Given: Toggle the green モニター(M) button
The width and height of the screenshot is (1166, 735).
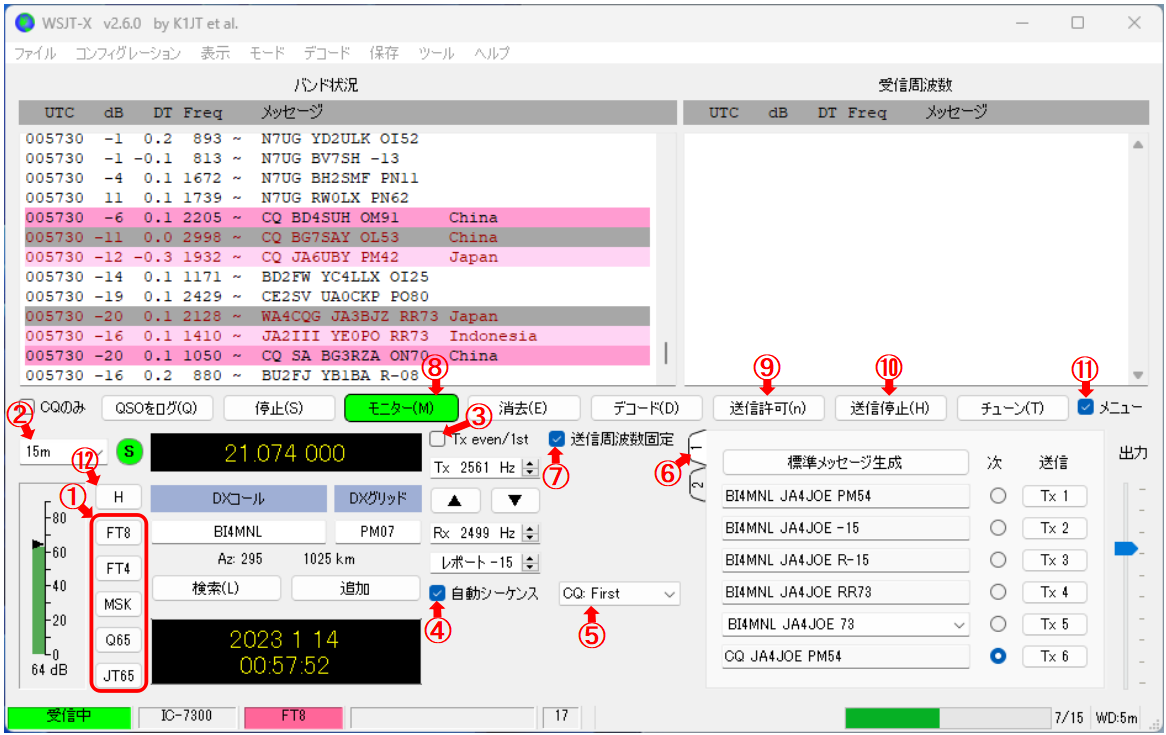Looking at the screenshot, I should tap(402, 408).
